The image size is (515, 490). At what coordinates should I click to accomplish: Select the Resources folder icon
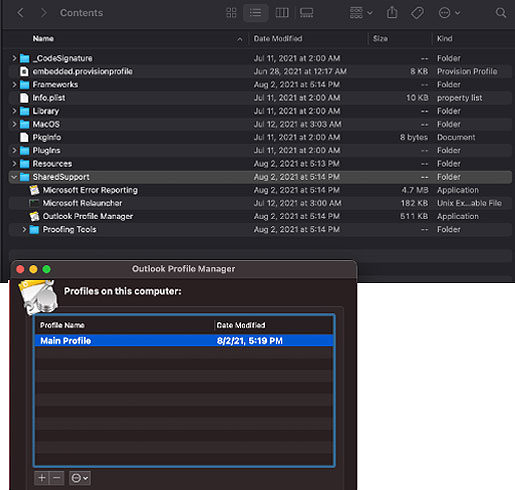tap(24, 164)
